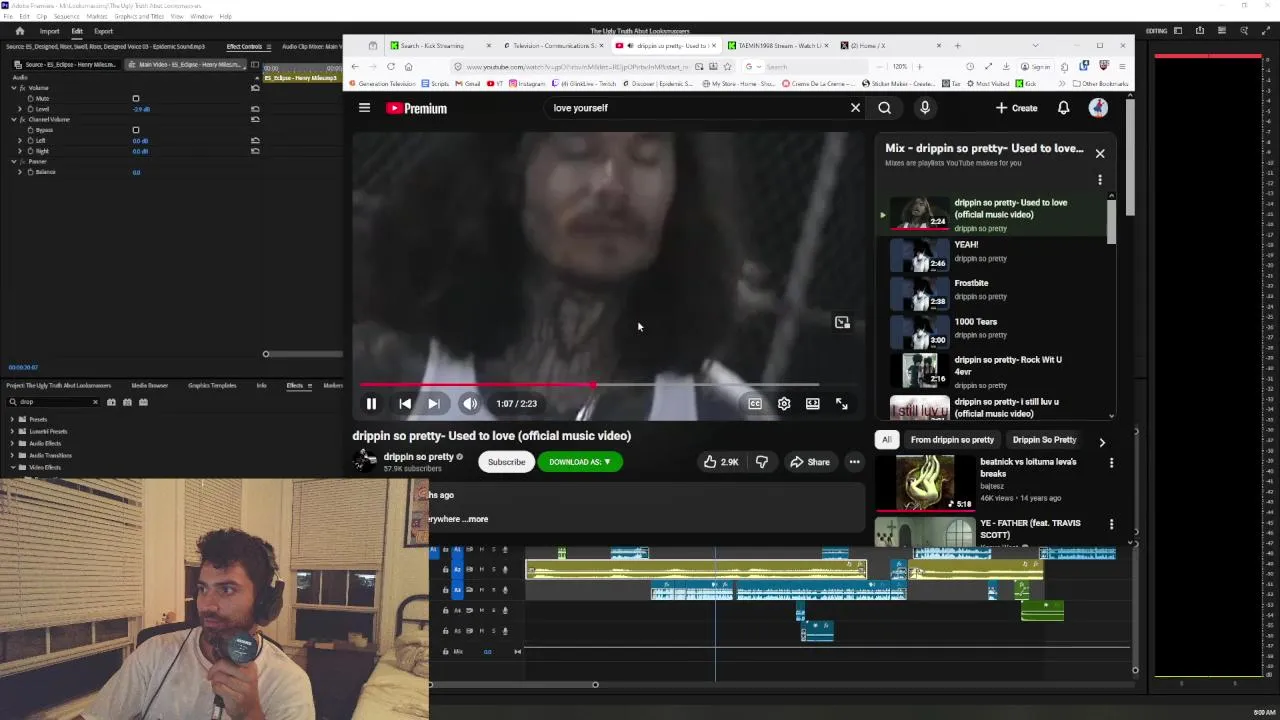Clear the effects search field
Image resolution: width=1280 pixels, height=720 pixels.
click(95, 402)
